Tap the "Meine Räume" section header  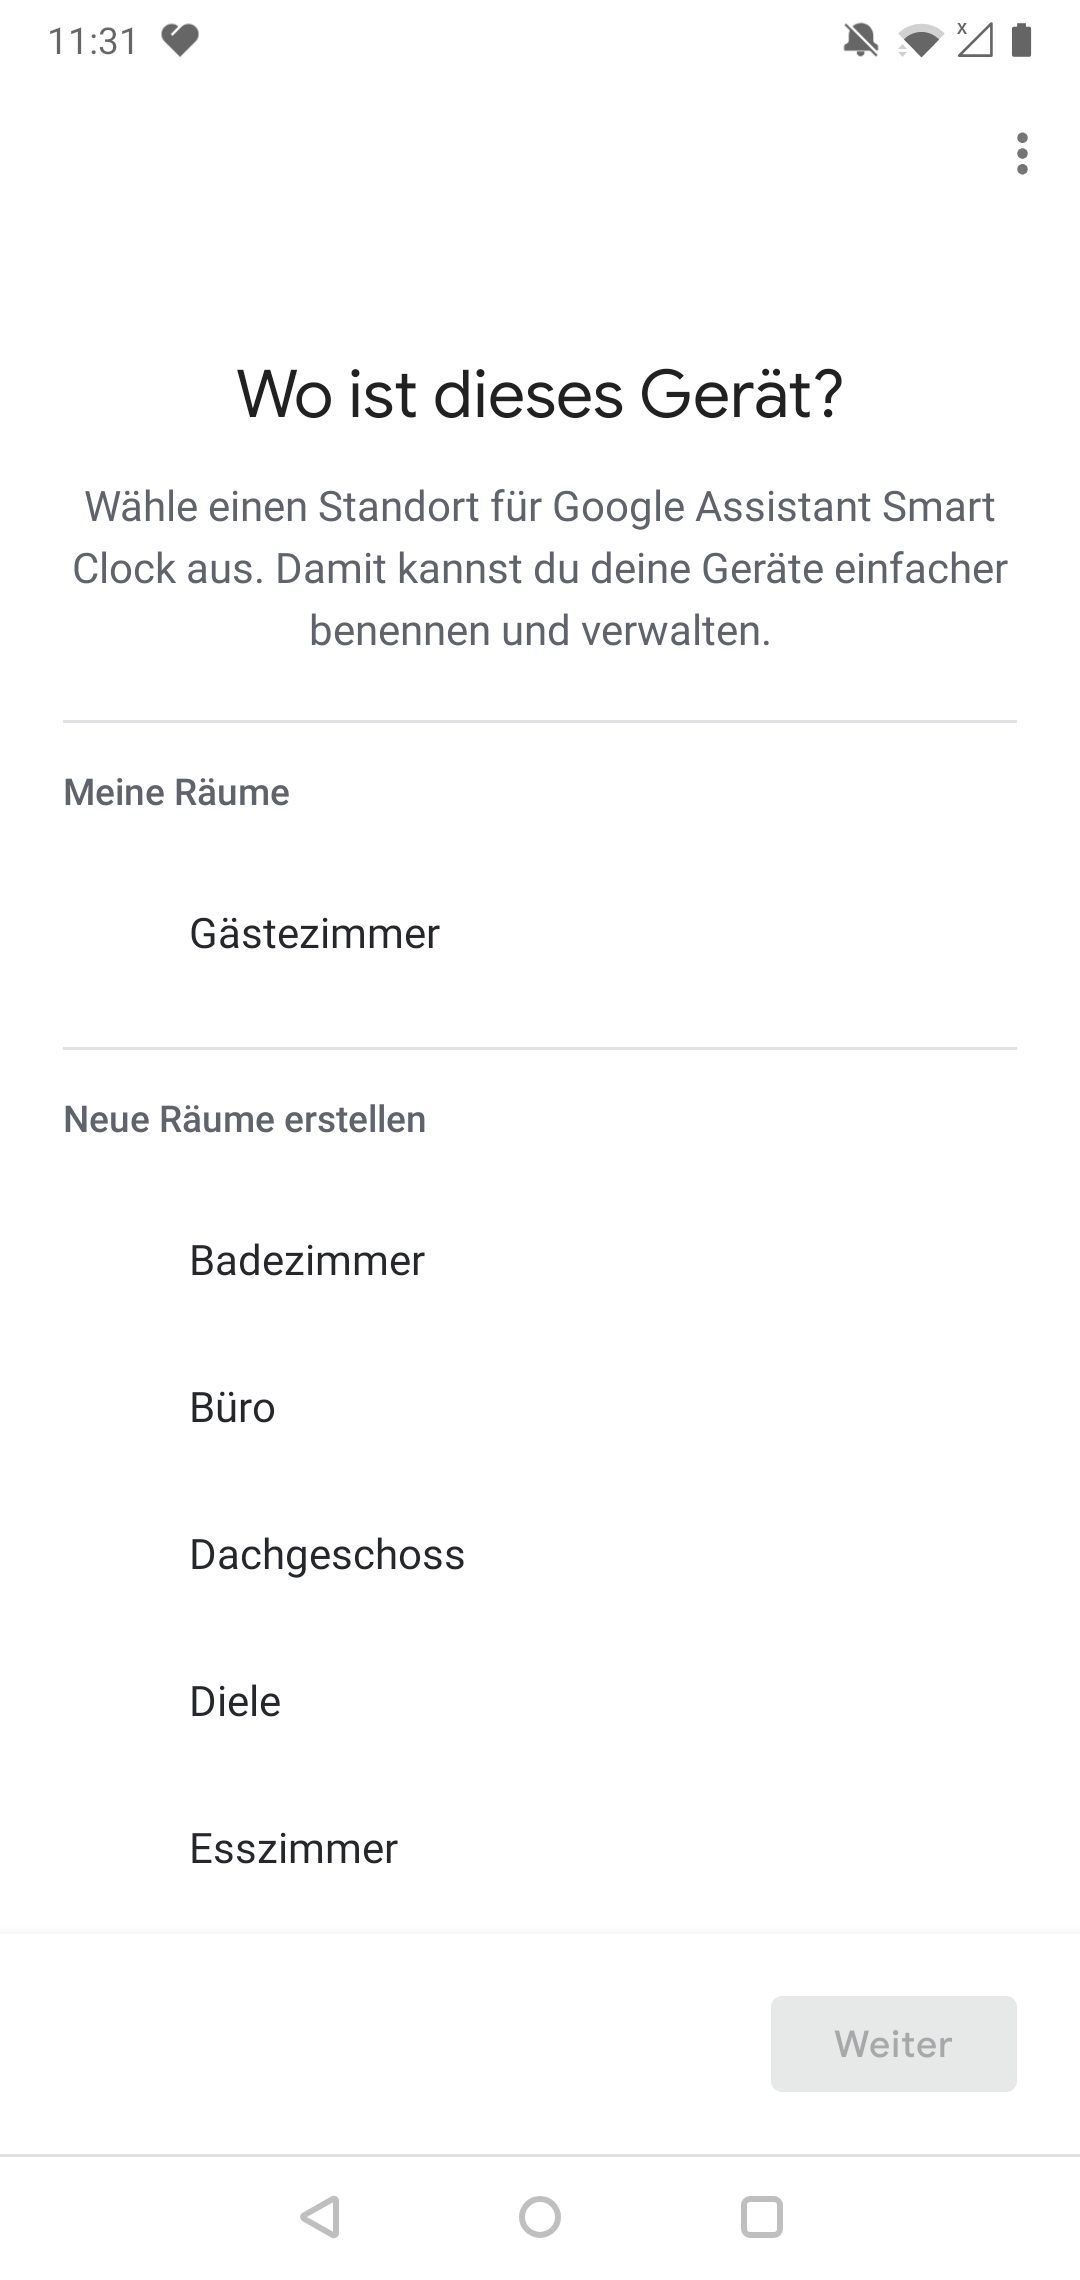(177, 792)
